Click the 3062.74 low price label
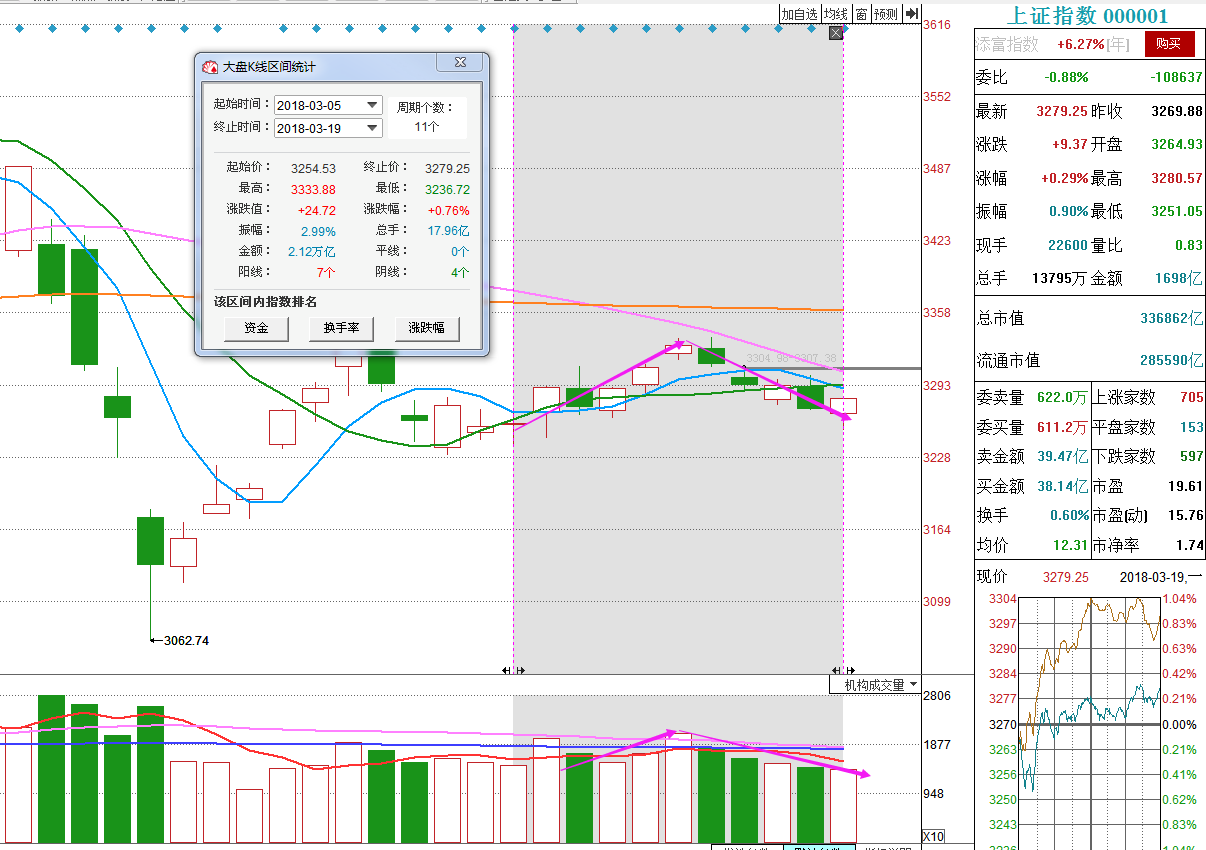The width and height of the screenshot is (1206, 850). pyautogui.click(x=186, y=640)
